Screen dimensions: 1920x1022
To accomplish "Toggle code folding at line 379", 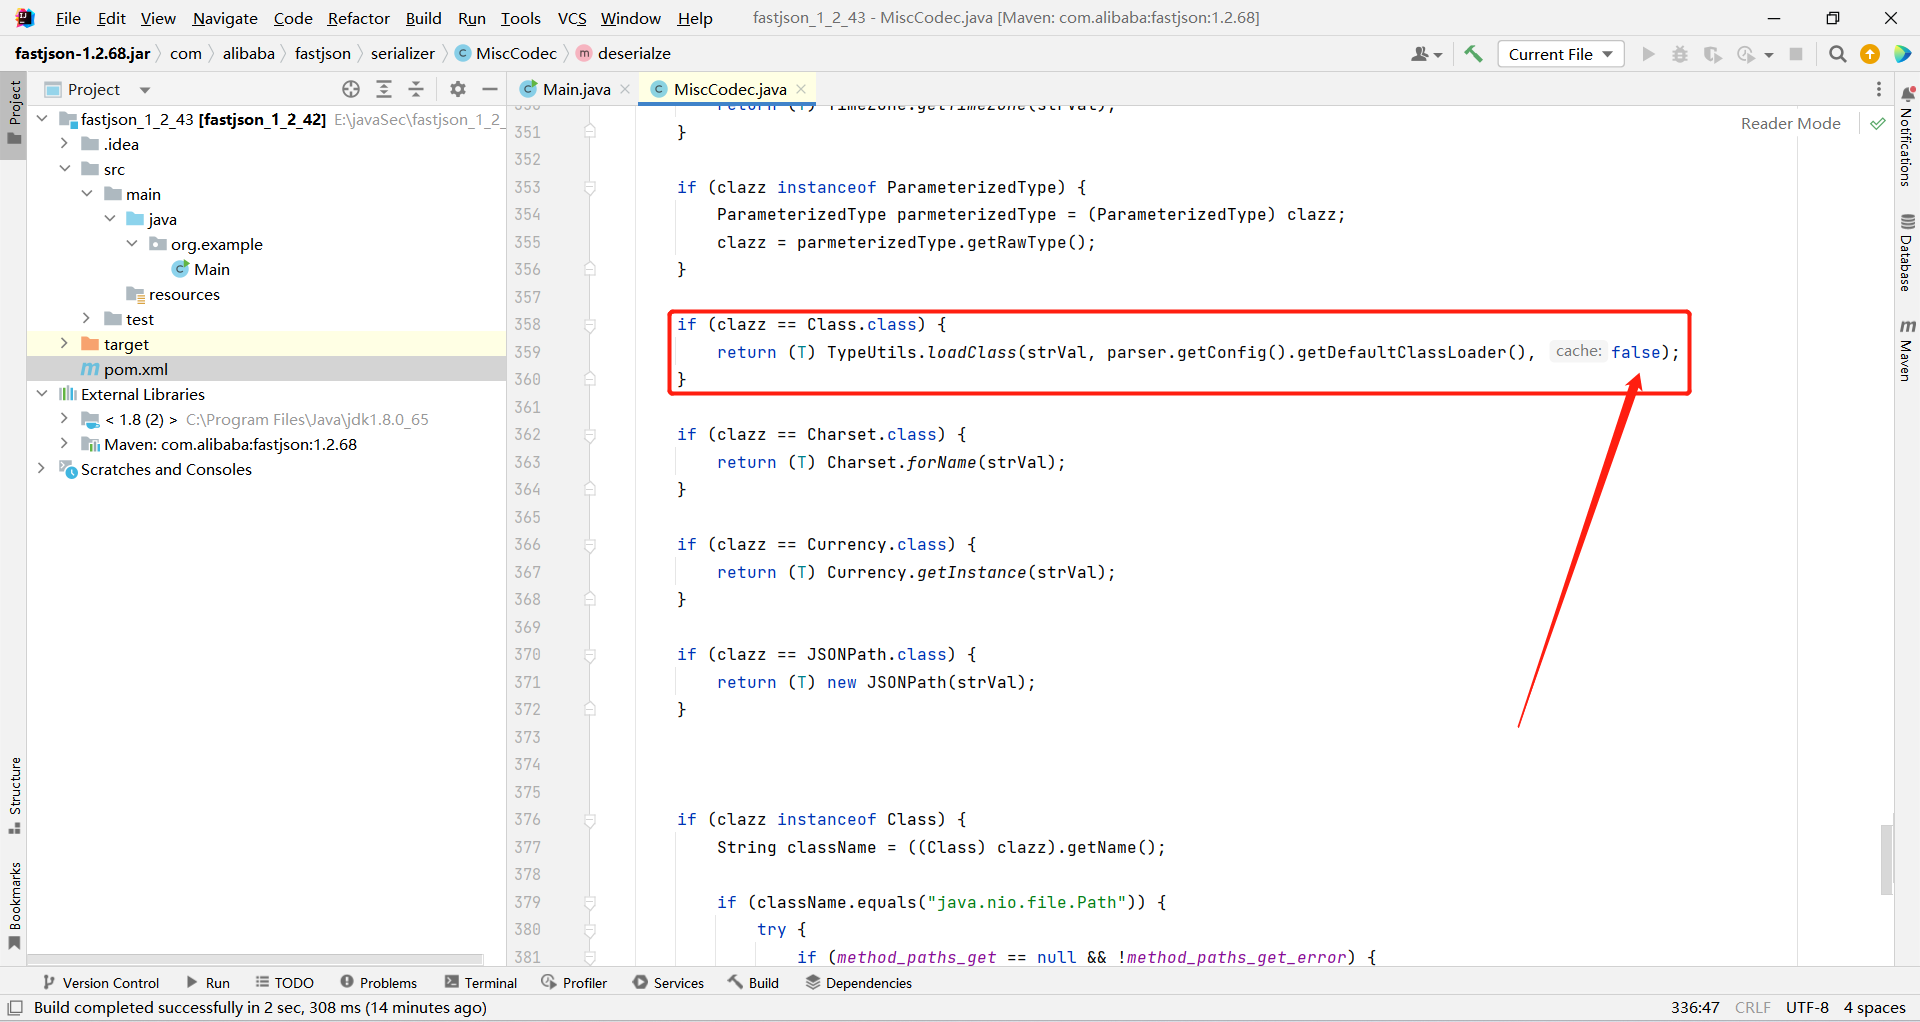I will pyautogui.click(x=590, y=903).
